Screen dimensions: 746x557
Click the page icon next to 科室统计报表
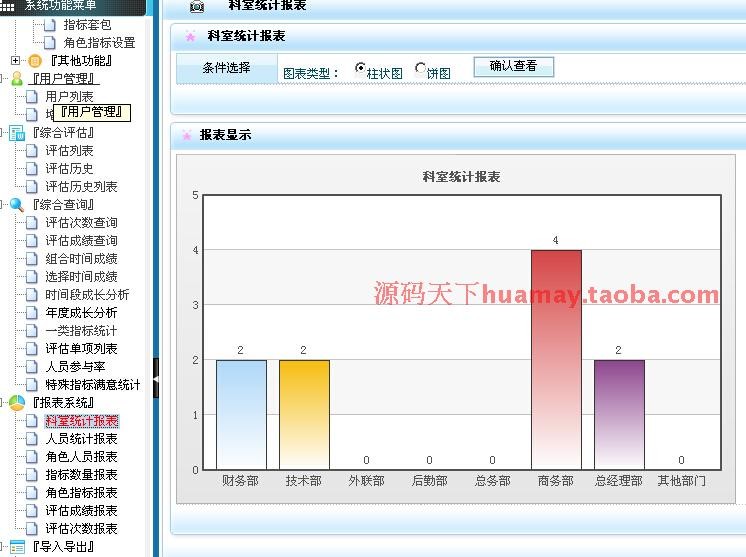point(32,421)
